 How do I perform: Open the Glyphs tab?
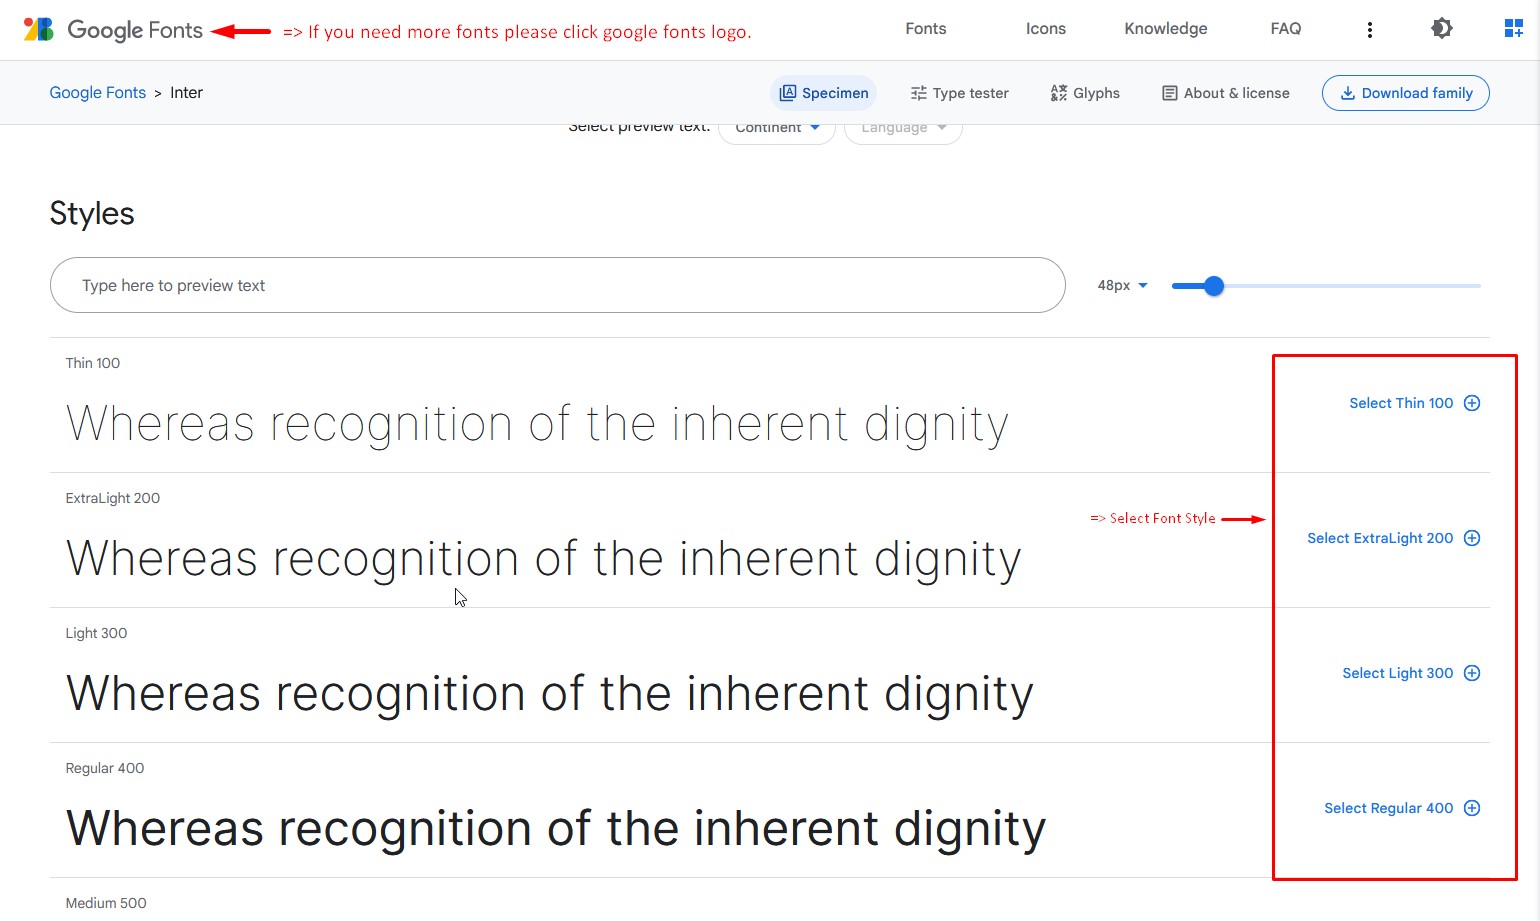[x=1085, y=93]
